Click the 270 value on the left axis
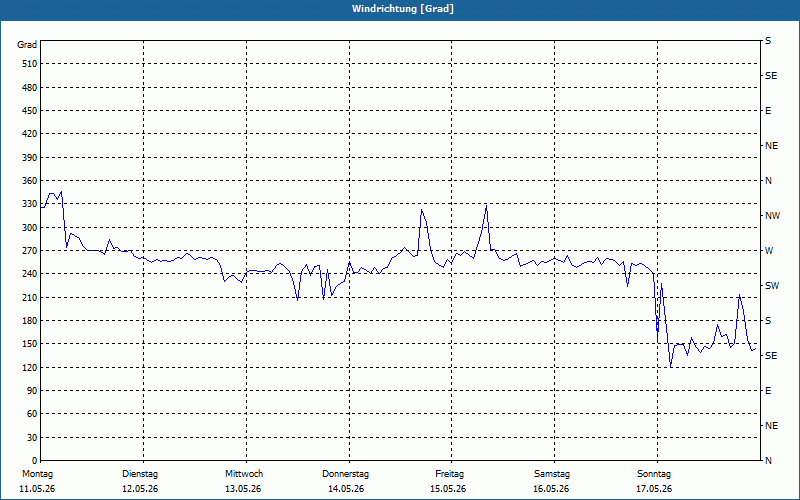The width and height of the screenshot is (800, 500). 30,251
